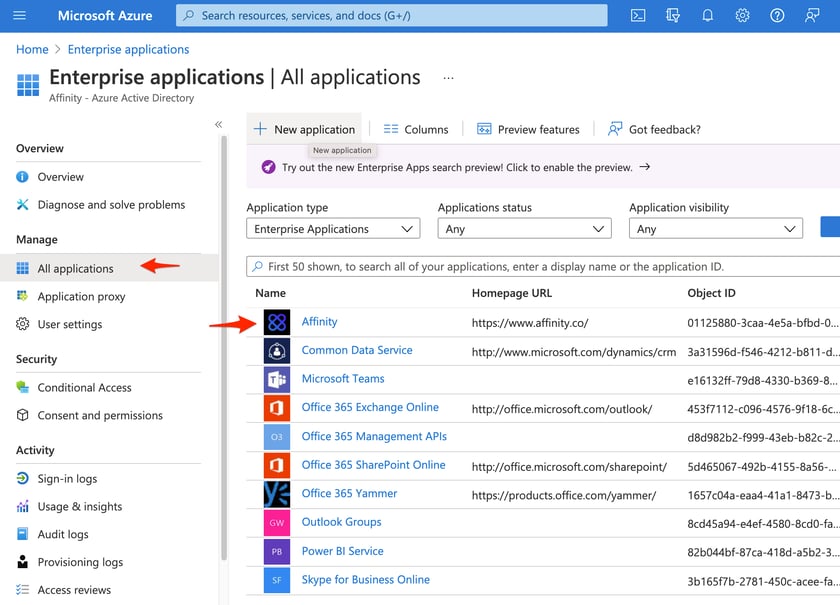Click the rocket preview icon in the banner
Viewport: 840px width, 605px height.
[x=268, y=167]
